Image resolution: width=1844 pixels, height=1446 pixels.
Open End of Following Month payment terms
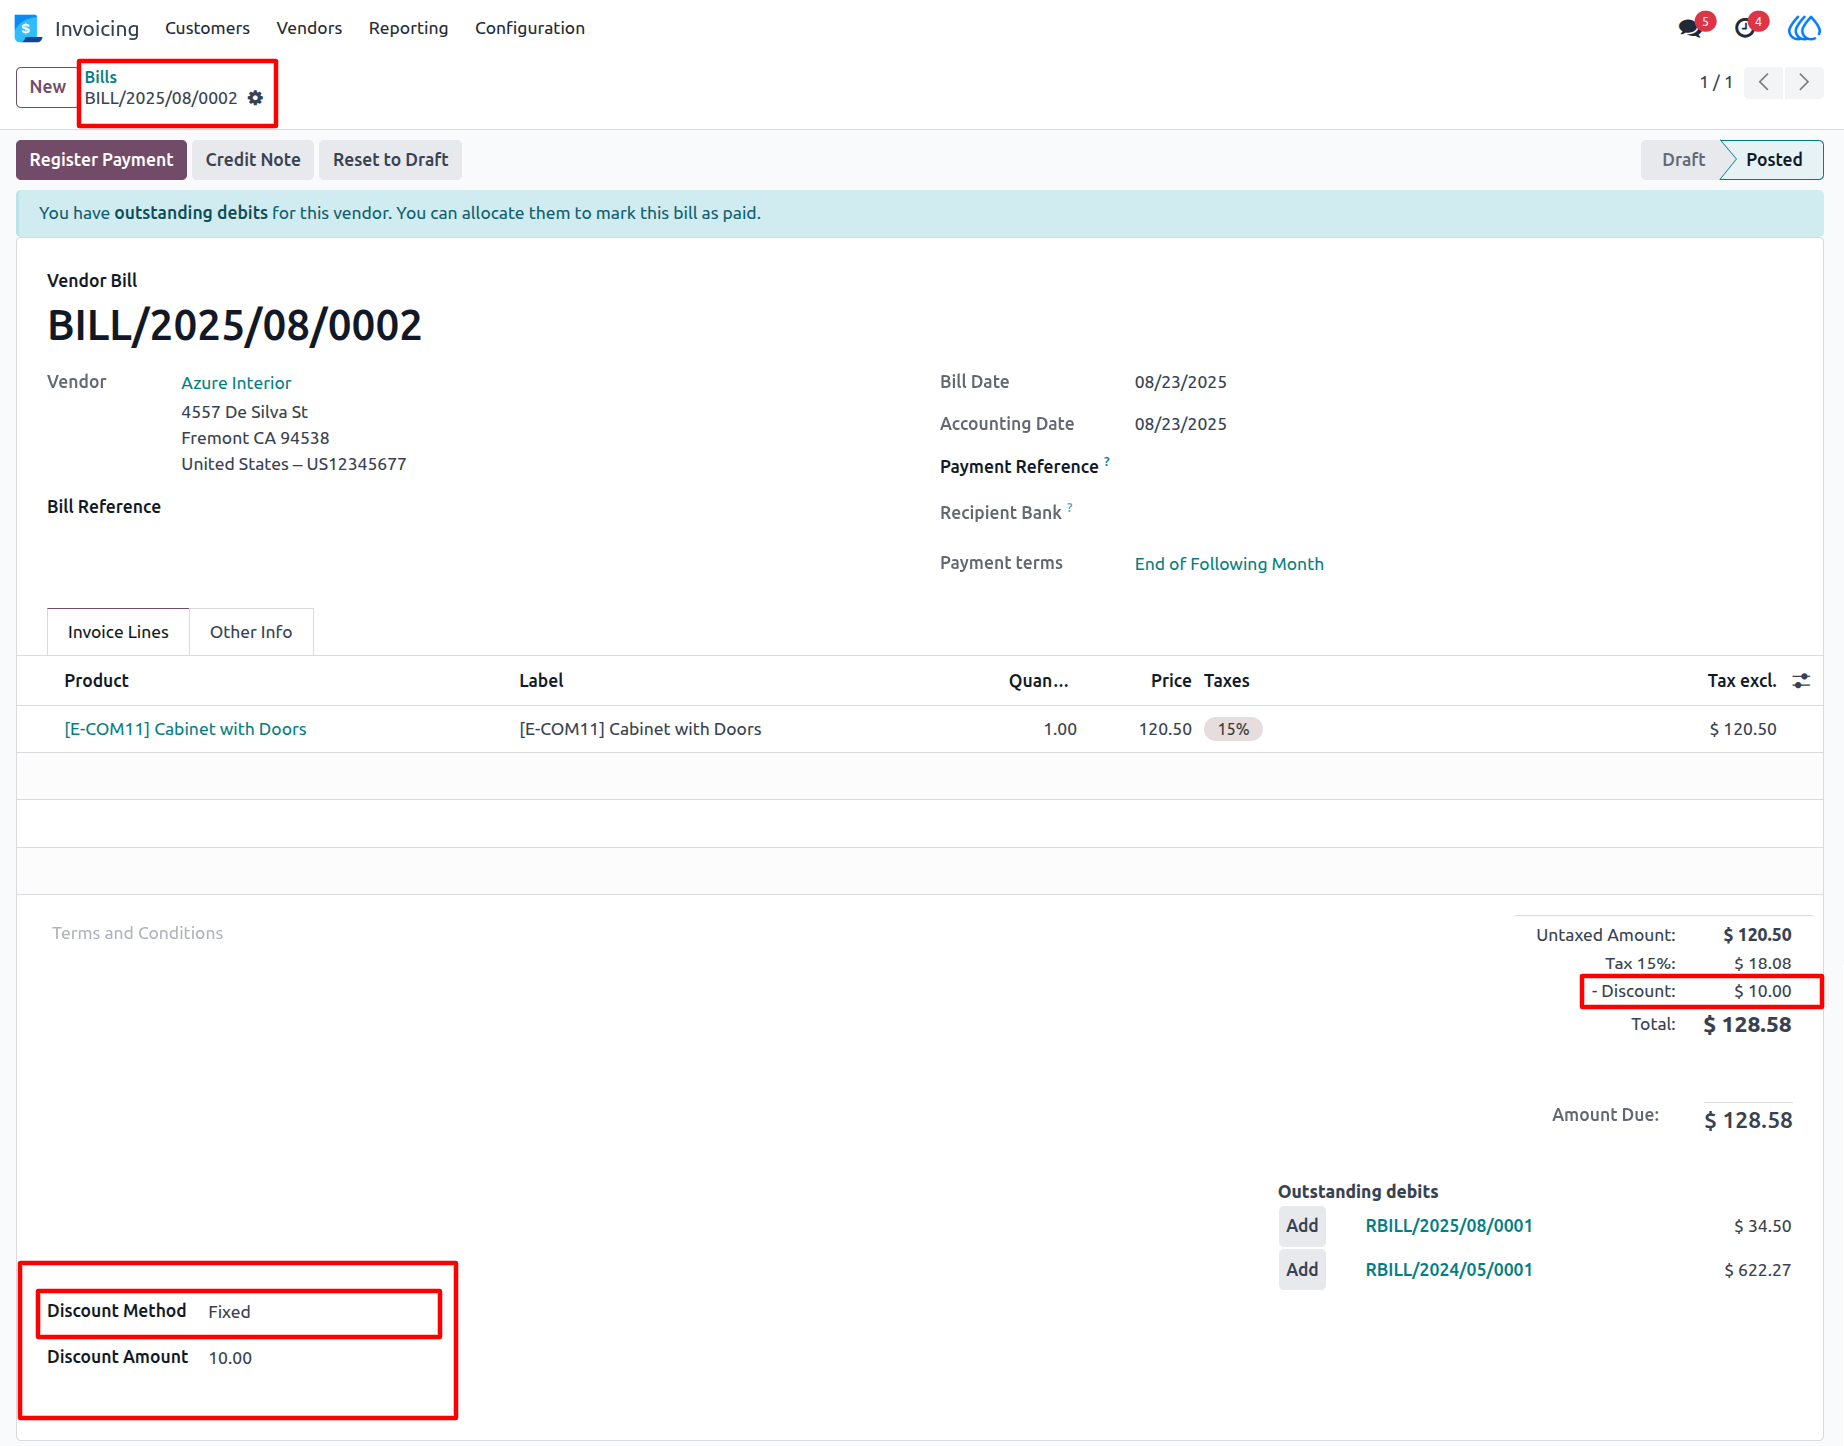1229,564
